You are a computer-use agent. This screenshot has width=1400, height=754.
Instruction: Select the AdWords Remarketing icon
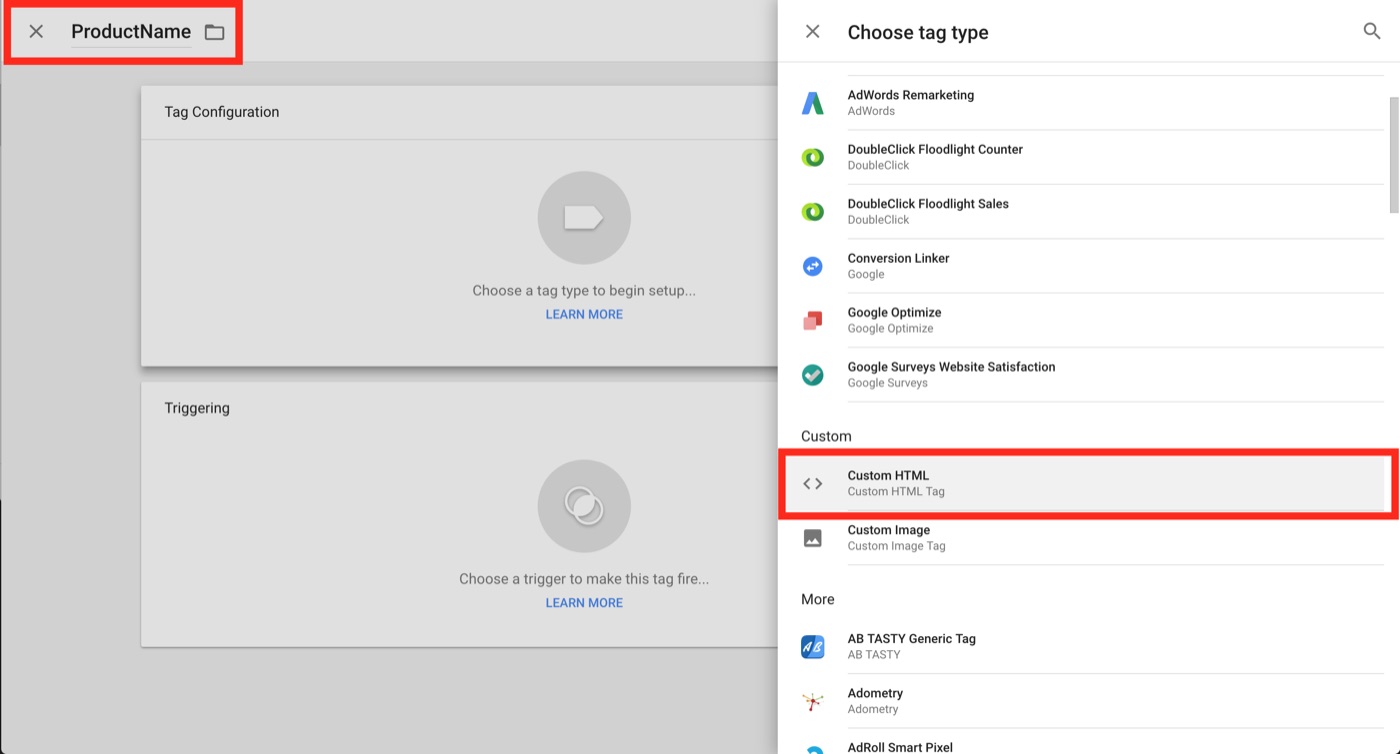[813, 103]
